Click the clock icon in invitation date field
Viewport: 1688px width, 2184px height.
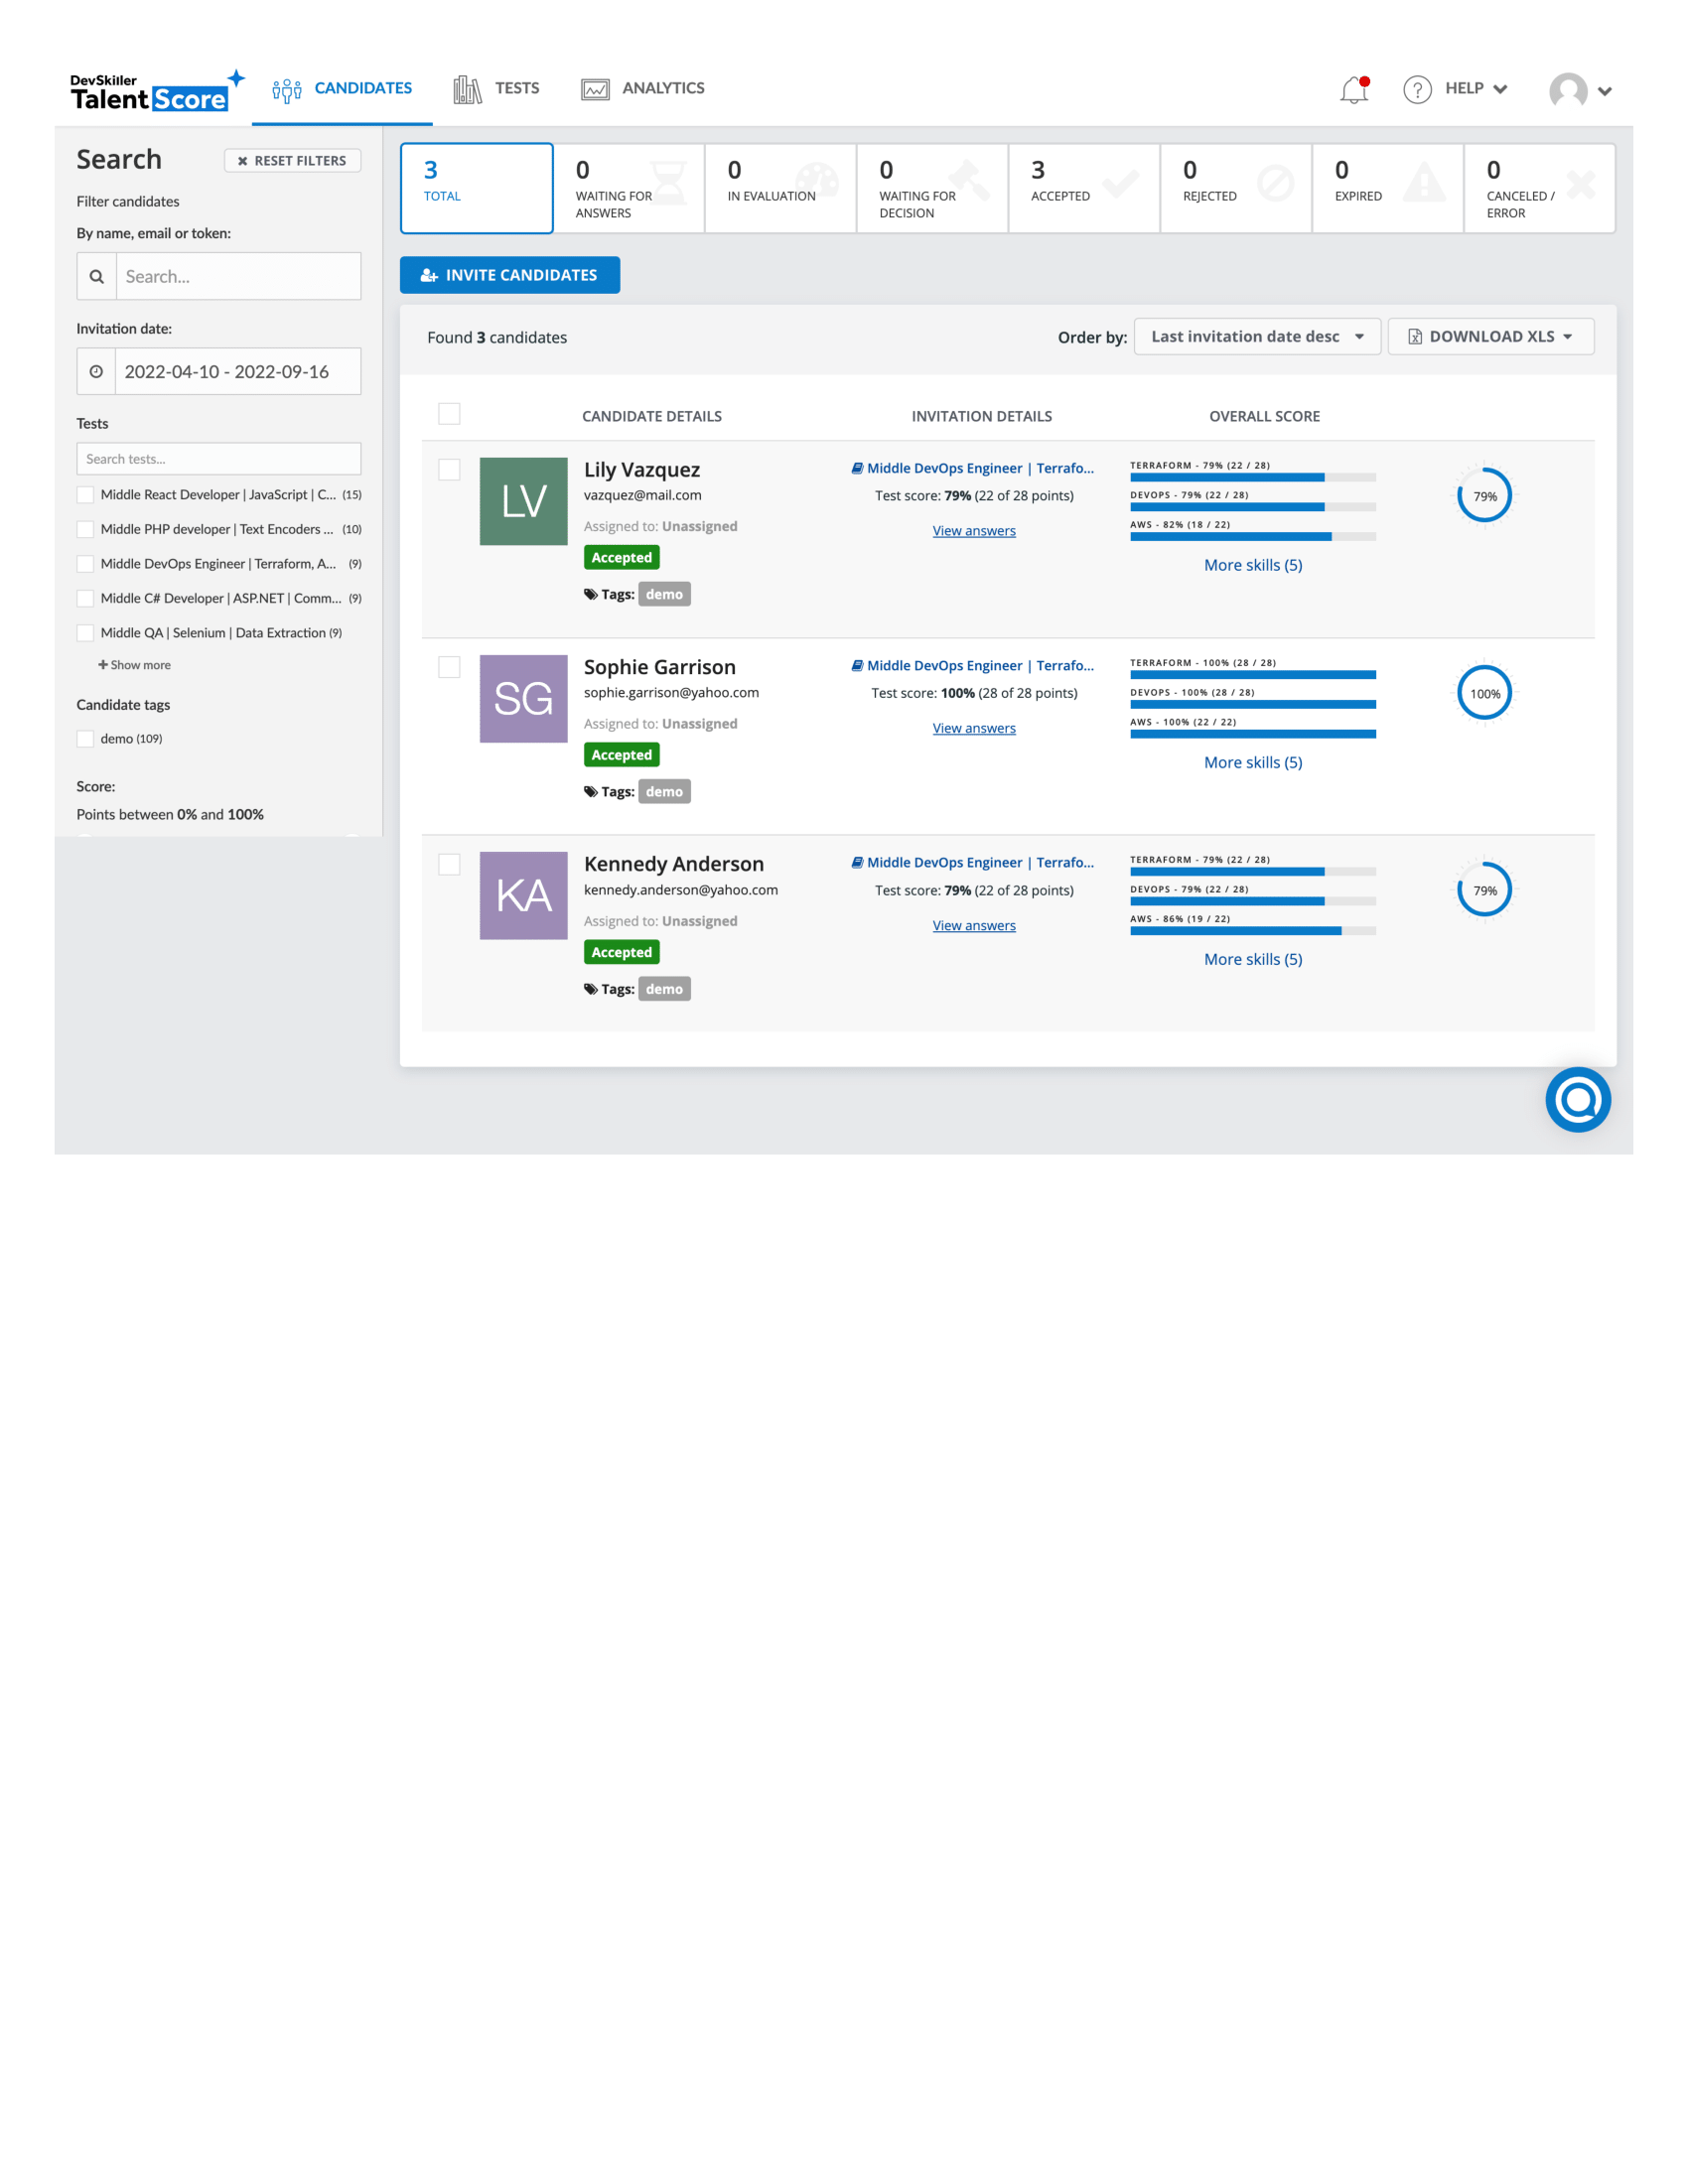[97, 371]
